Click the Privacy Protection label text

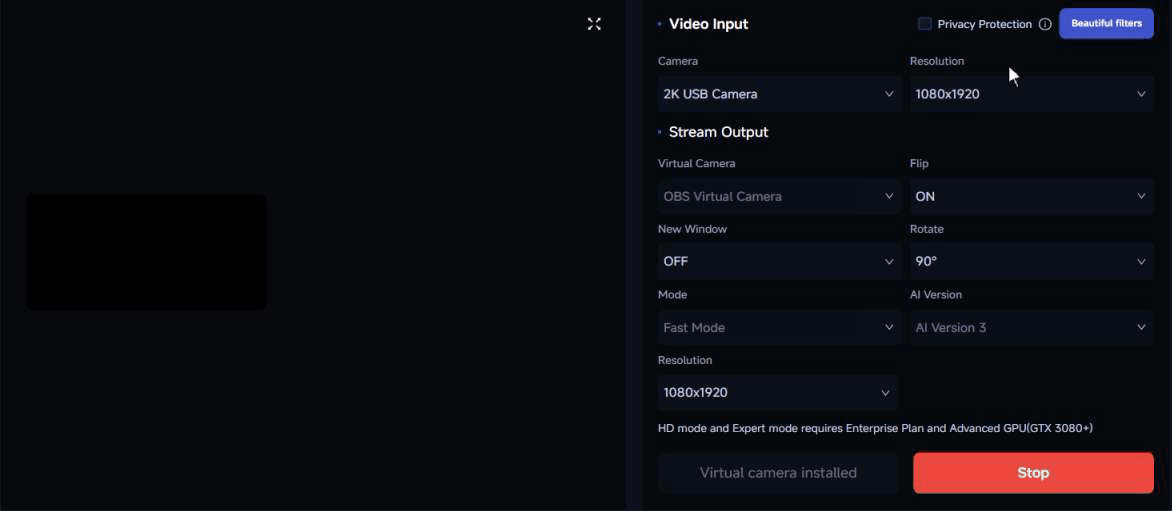pos(984,24)
